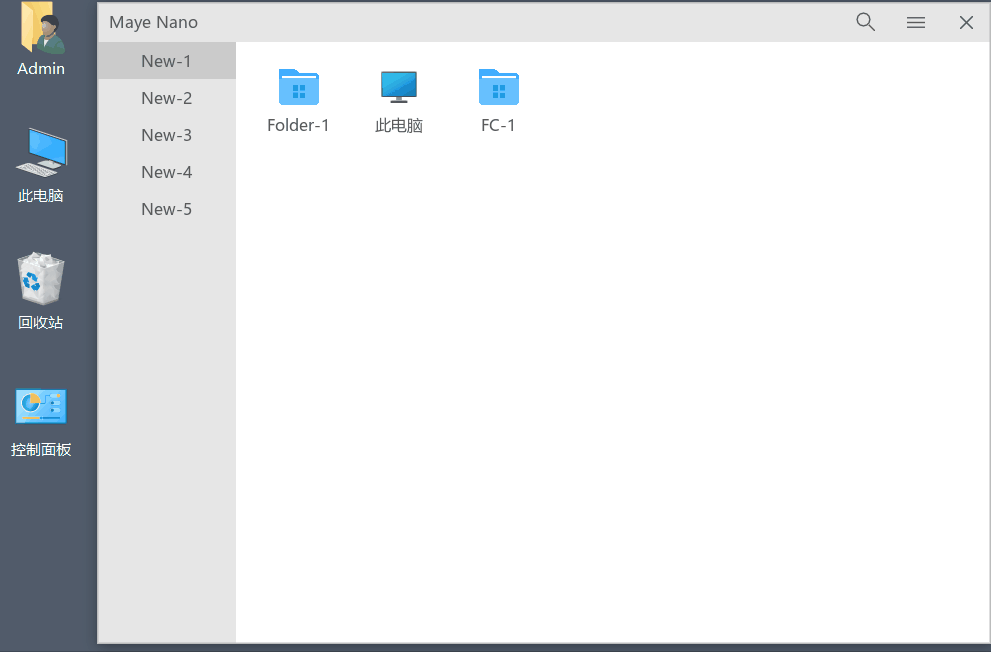This screenshot has height=652, width=991.
Task: Open the New-3 tab
Action: click(x=166, y=135)
